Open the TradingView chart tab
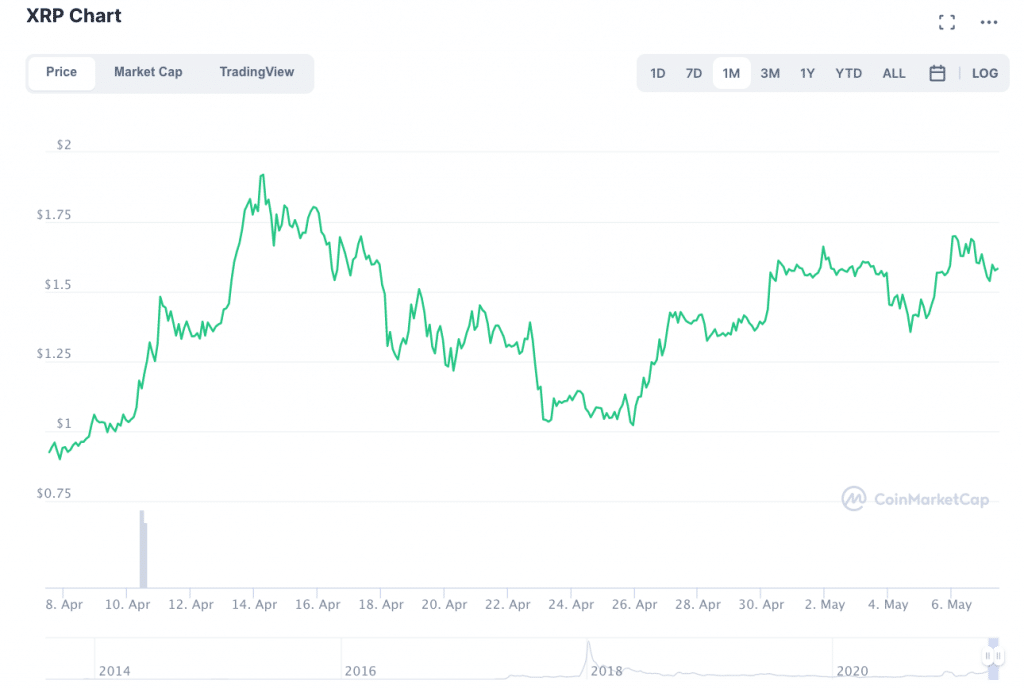The width and height of the screenshot is (1024, 689). [x=257, y=72]
